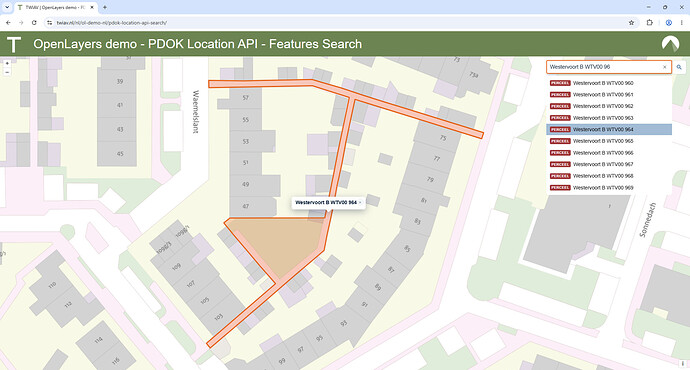Open the browser tab search dropdown arrow

pos(7,7)
